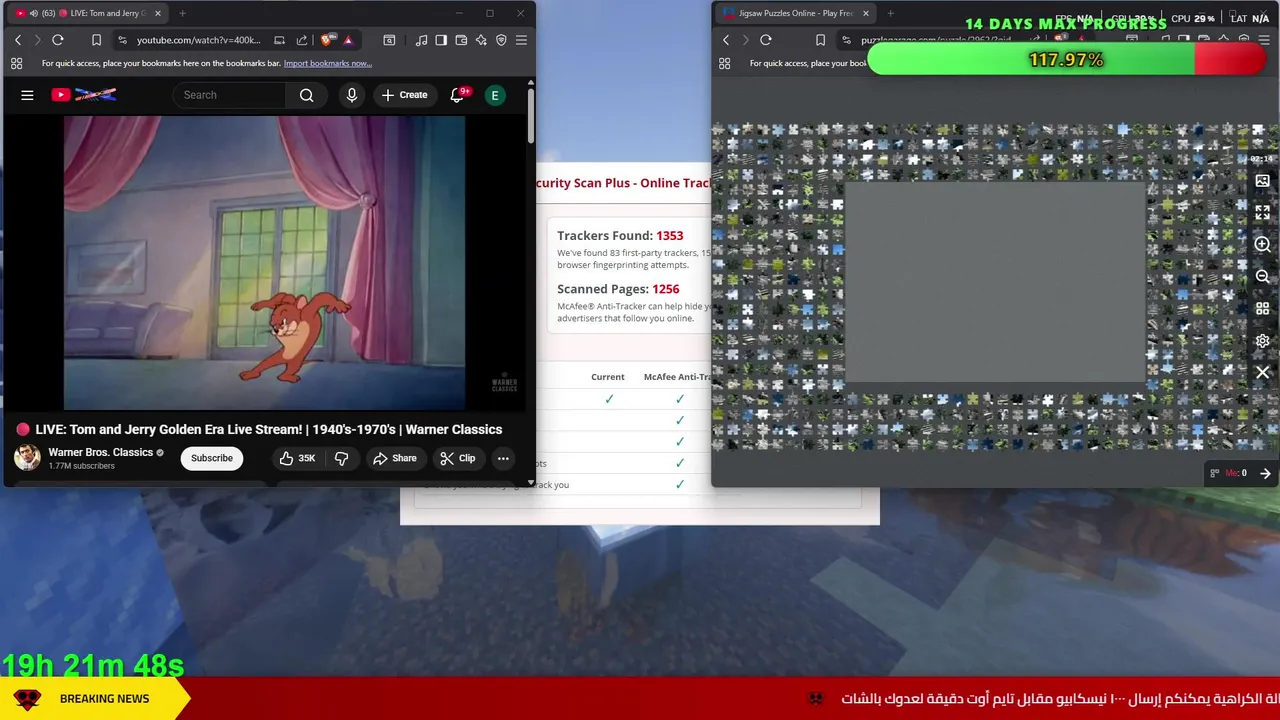This screenshot has height=720, width=1280.
Task: Dislike the Tom and Jerry video
Action: 342,458
